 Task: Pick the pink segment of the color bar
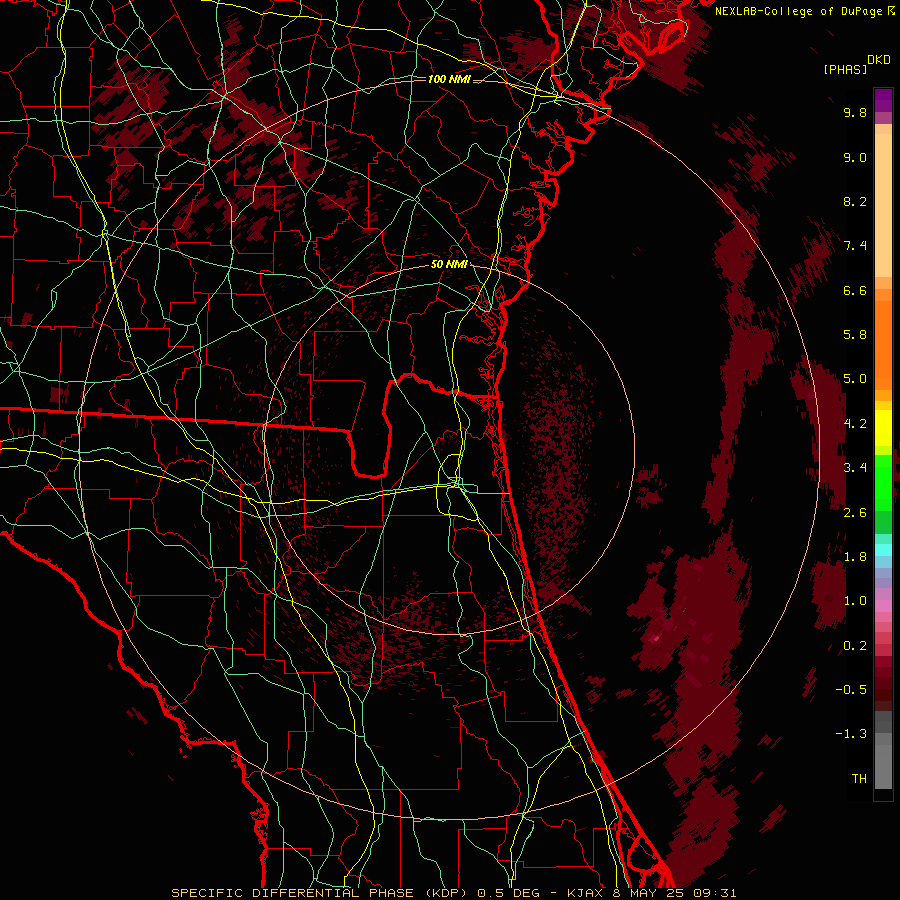coord(883,606)
